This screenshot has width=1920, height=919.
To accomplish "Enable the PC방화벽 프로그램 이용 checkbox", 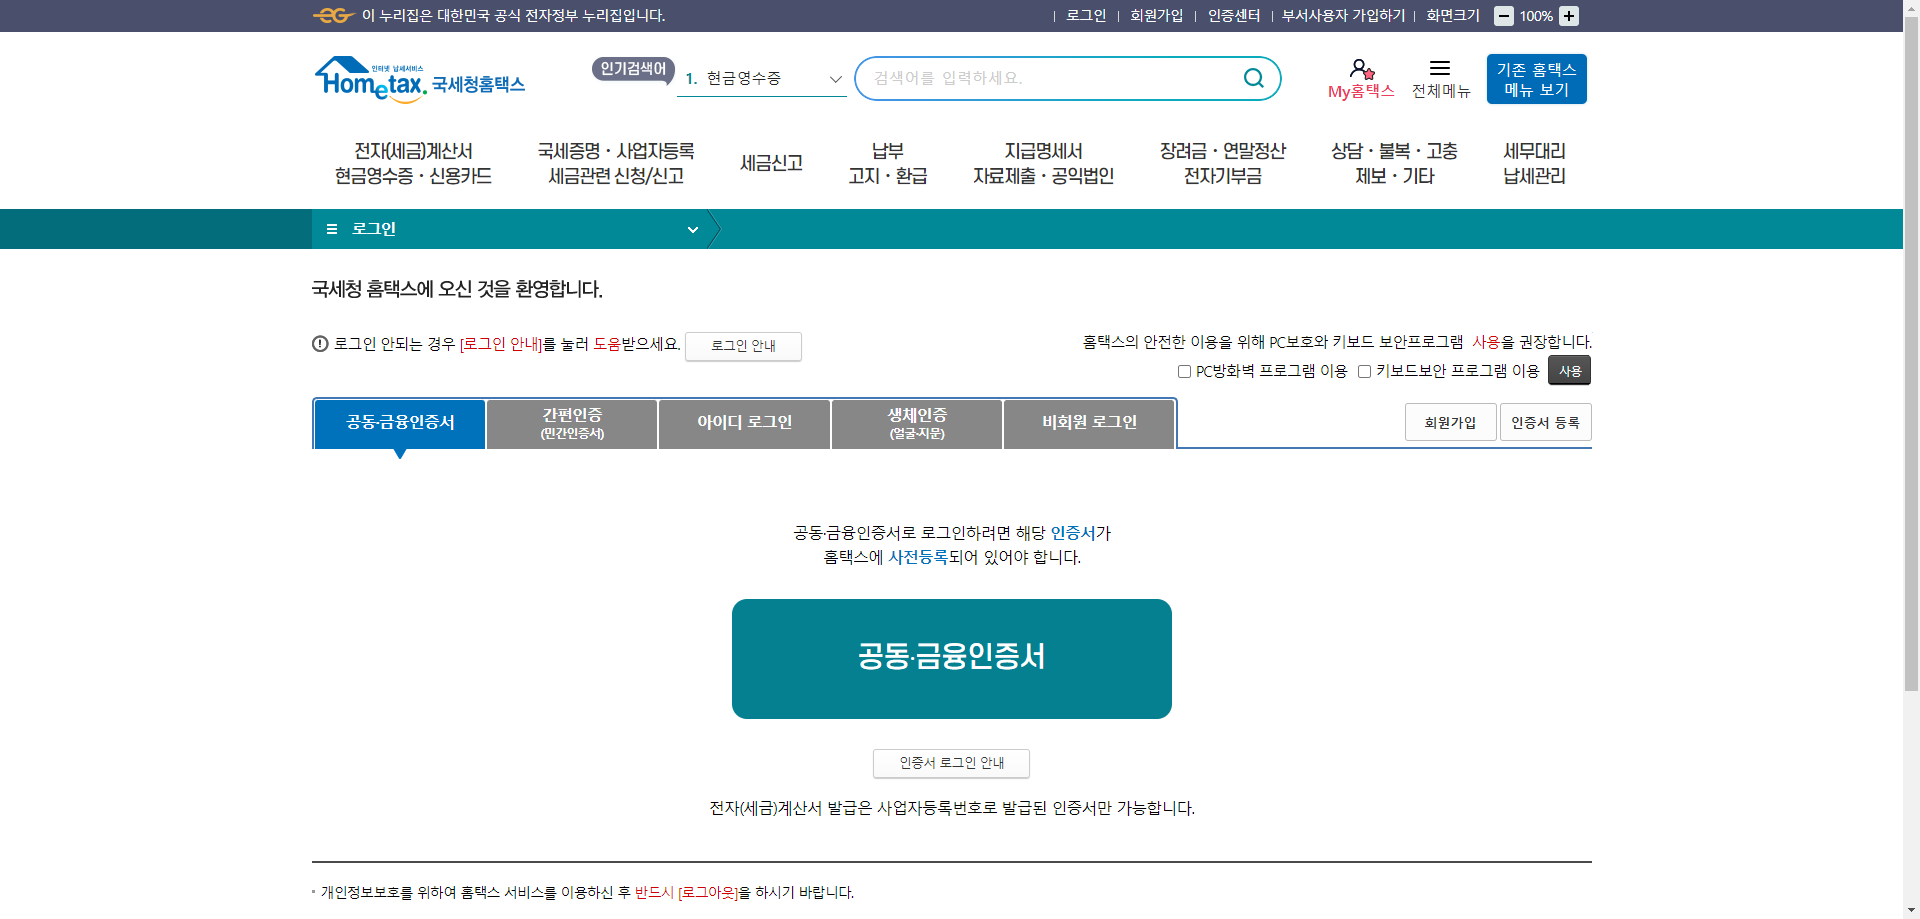I will (x=1182, y=371).
